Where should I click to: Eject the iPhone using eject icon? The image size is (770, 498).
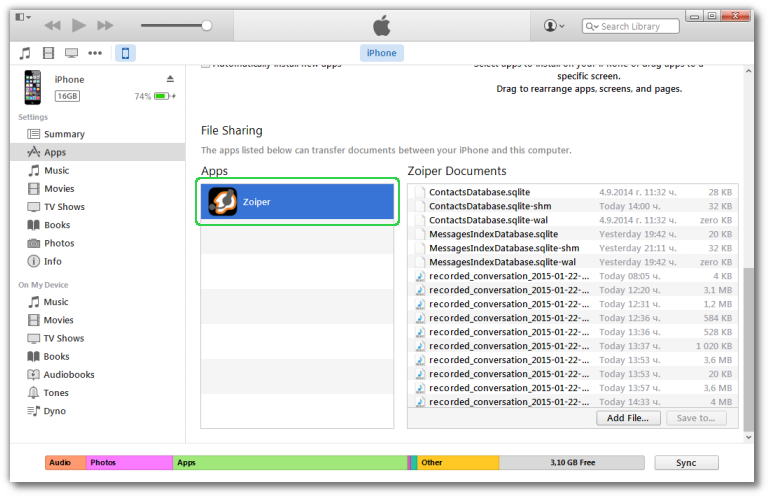coord(170,79)
